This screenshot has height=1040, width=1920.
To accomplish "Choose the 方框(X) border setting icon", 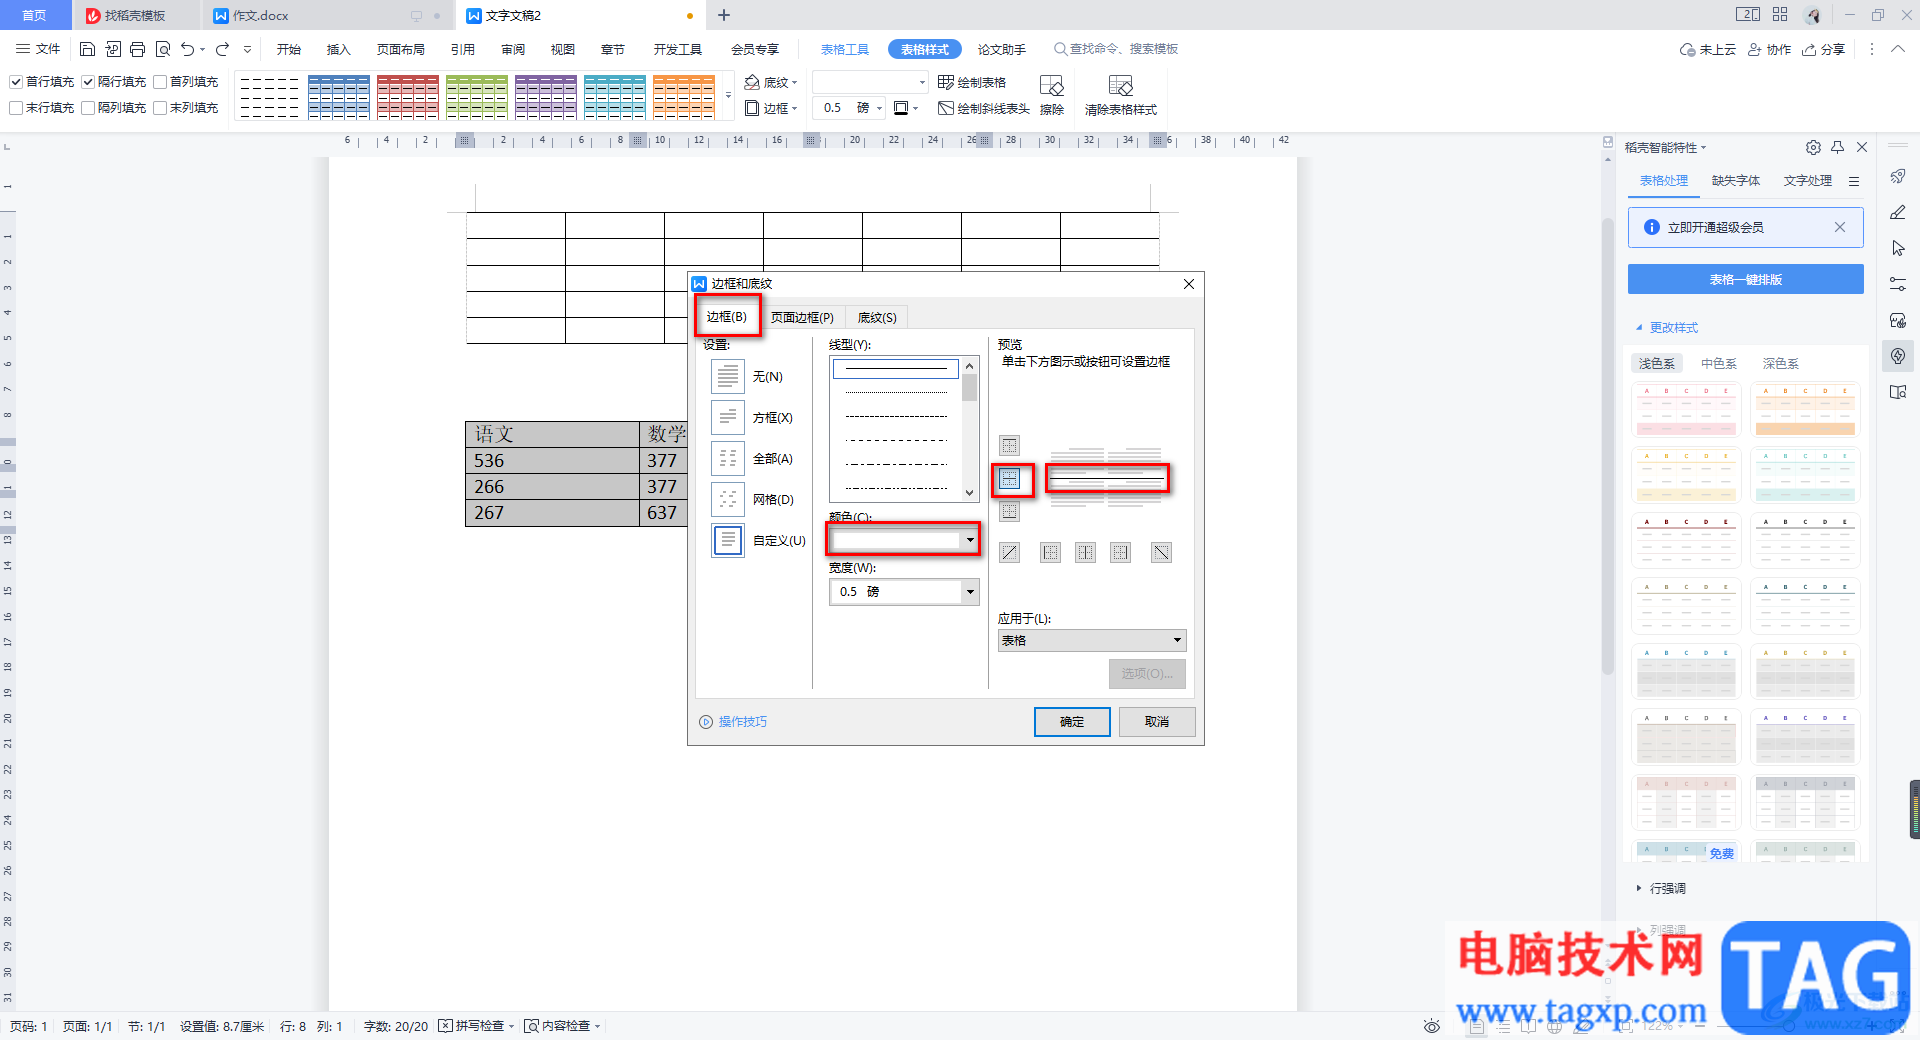I will [728, 417].
